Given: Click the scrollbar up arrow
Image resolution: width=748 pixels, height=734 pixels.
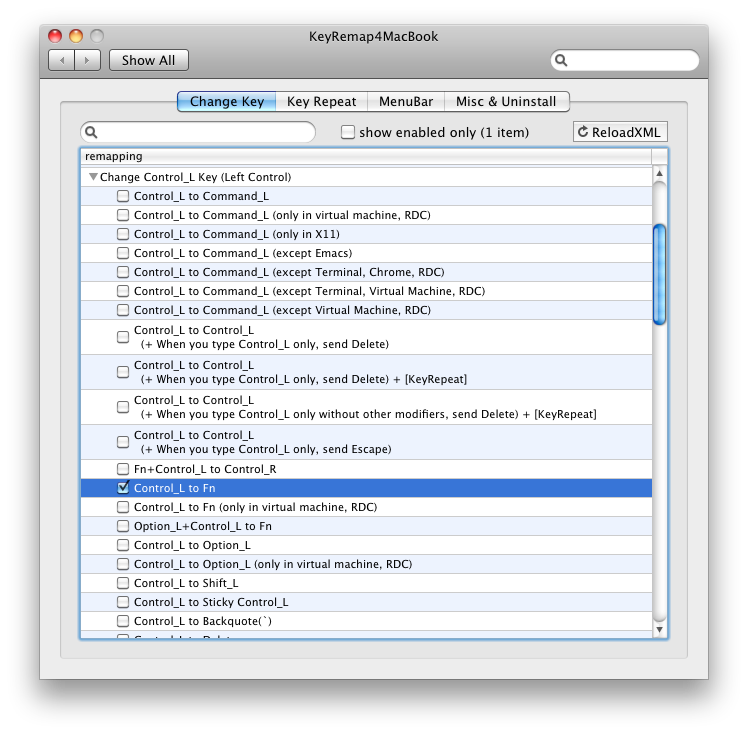Looking at the screenshot, I should 659,175.
